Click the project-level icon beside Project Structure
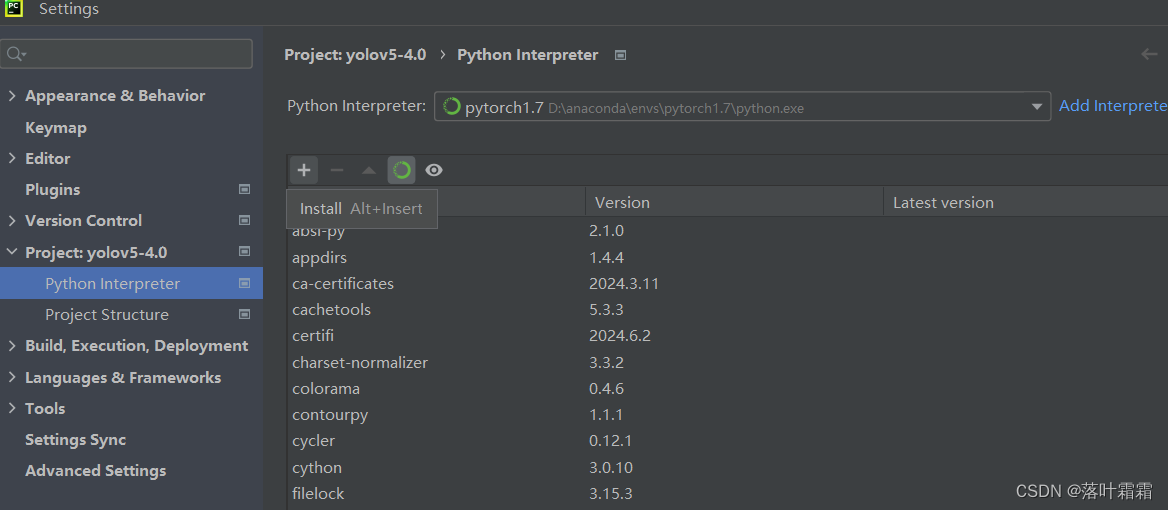 click(244, 314)
